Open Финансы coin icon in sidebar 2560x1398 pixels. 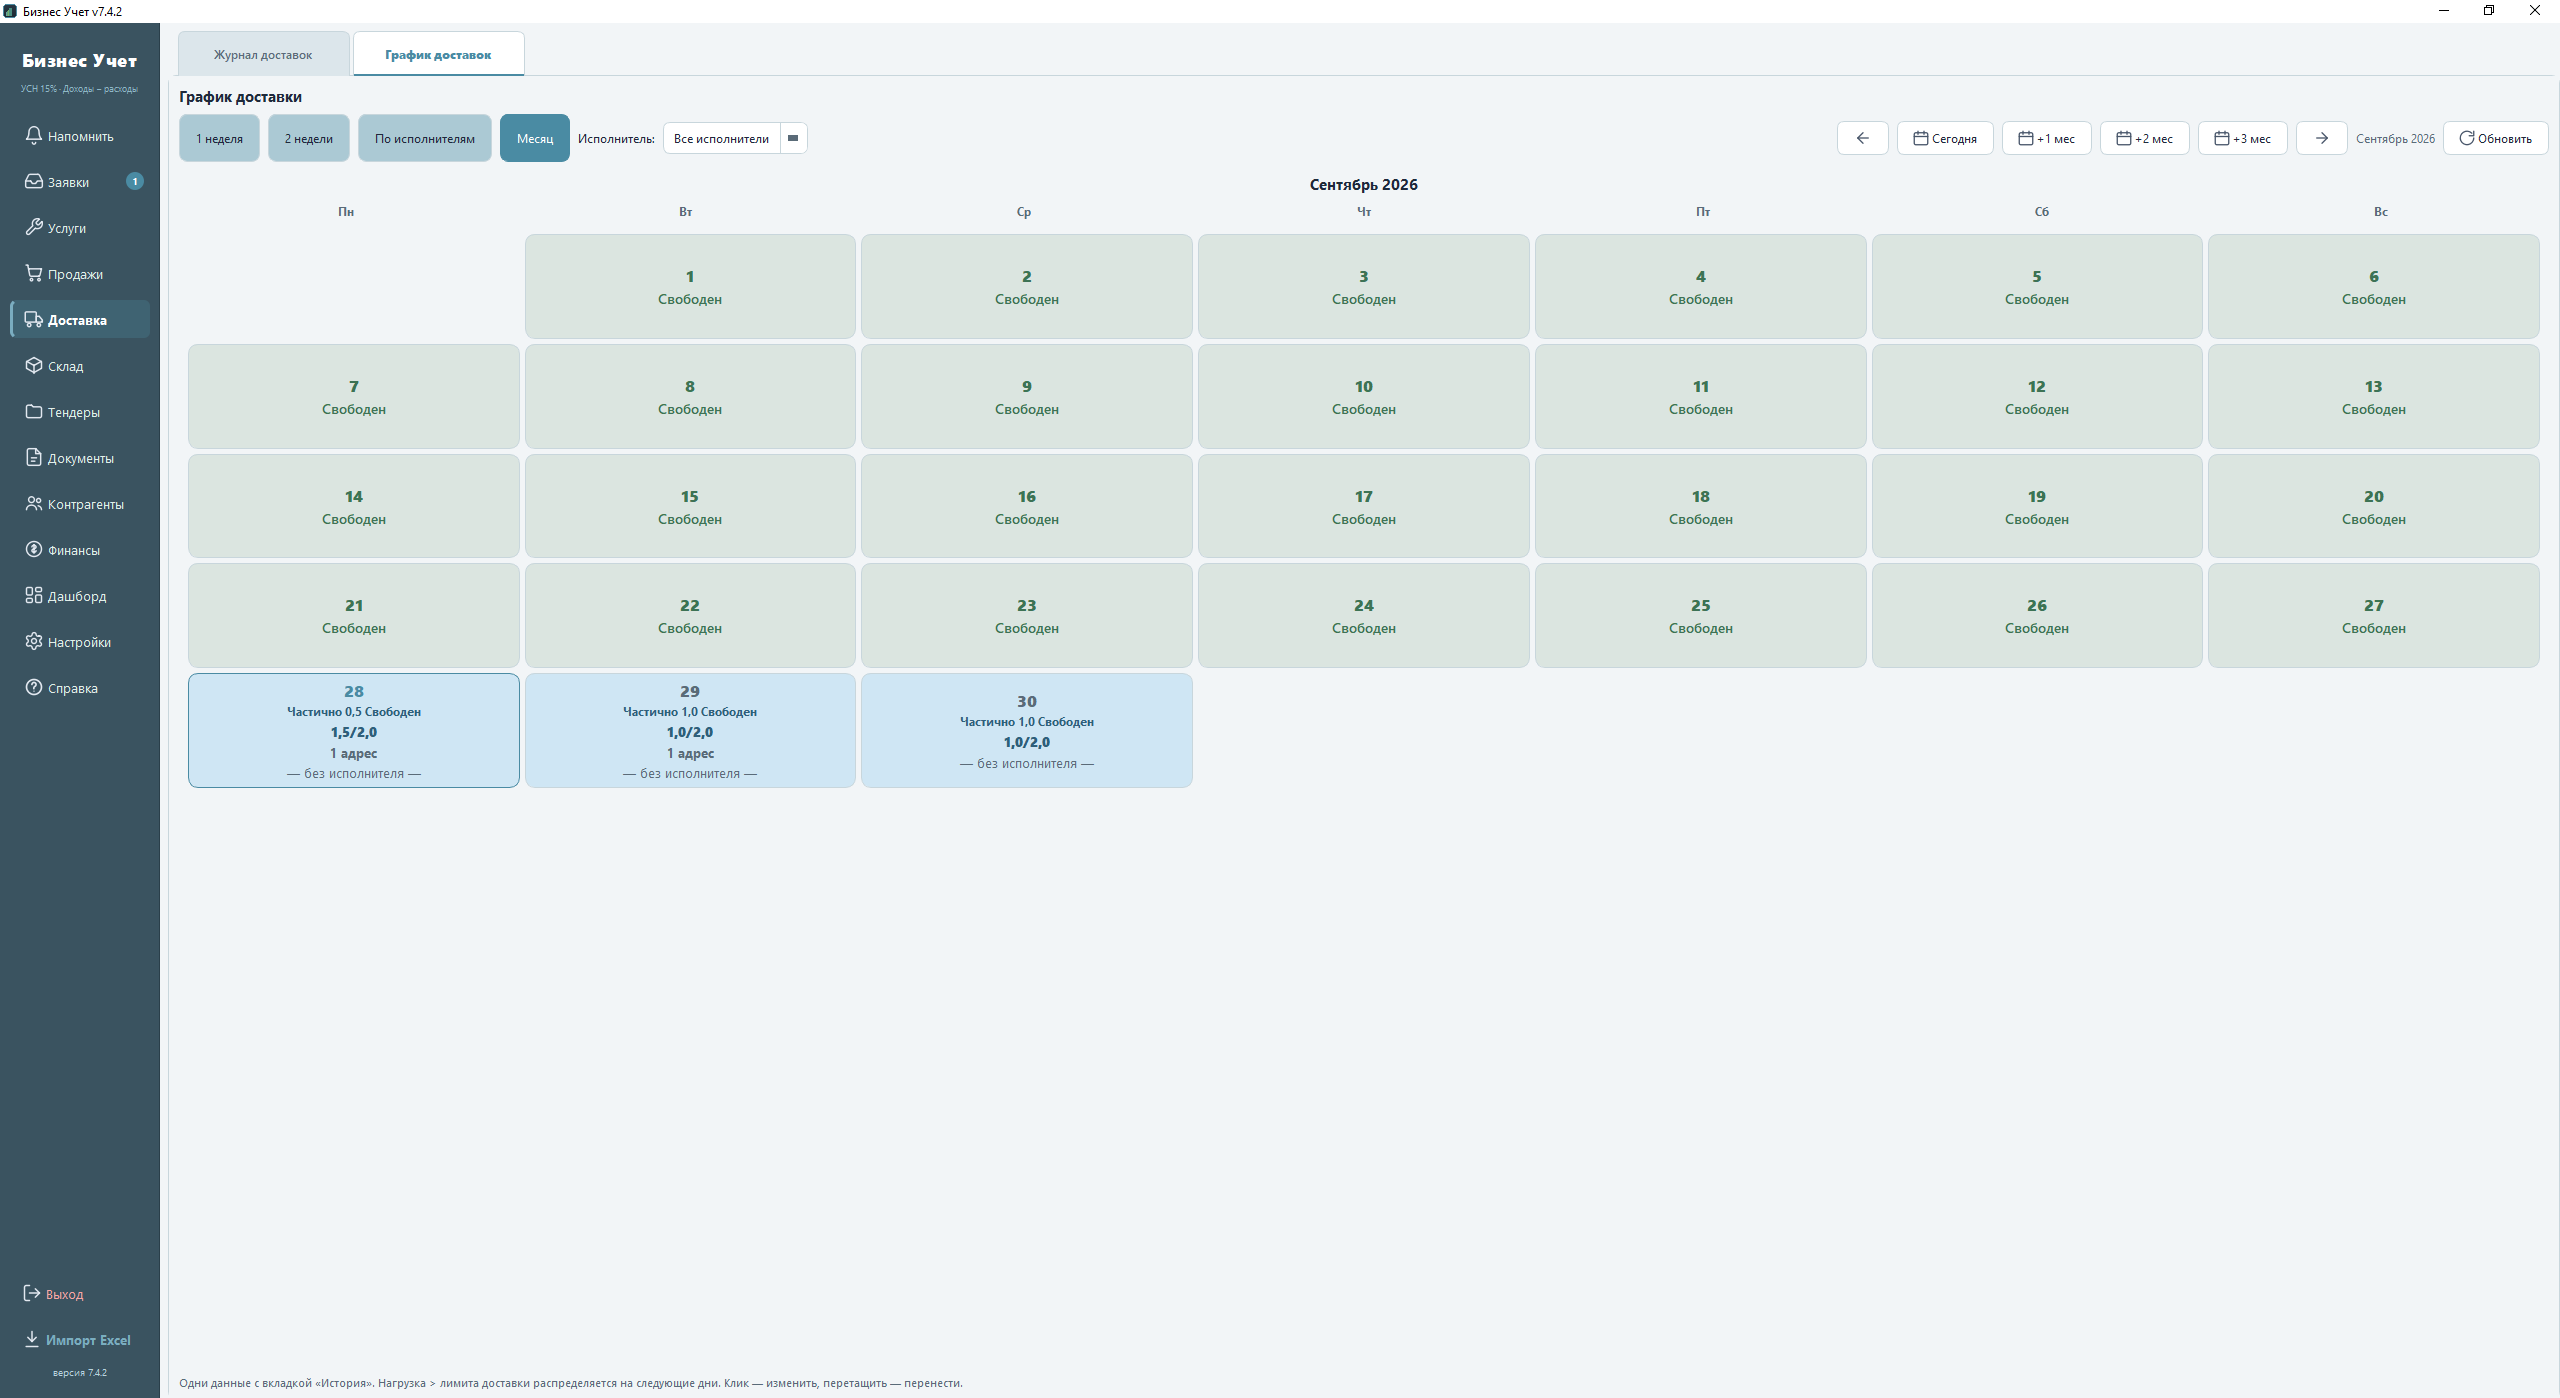click(34, 549)
